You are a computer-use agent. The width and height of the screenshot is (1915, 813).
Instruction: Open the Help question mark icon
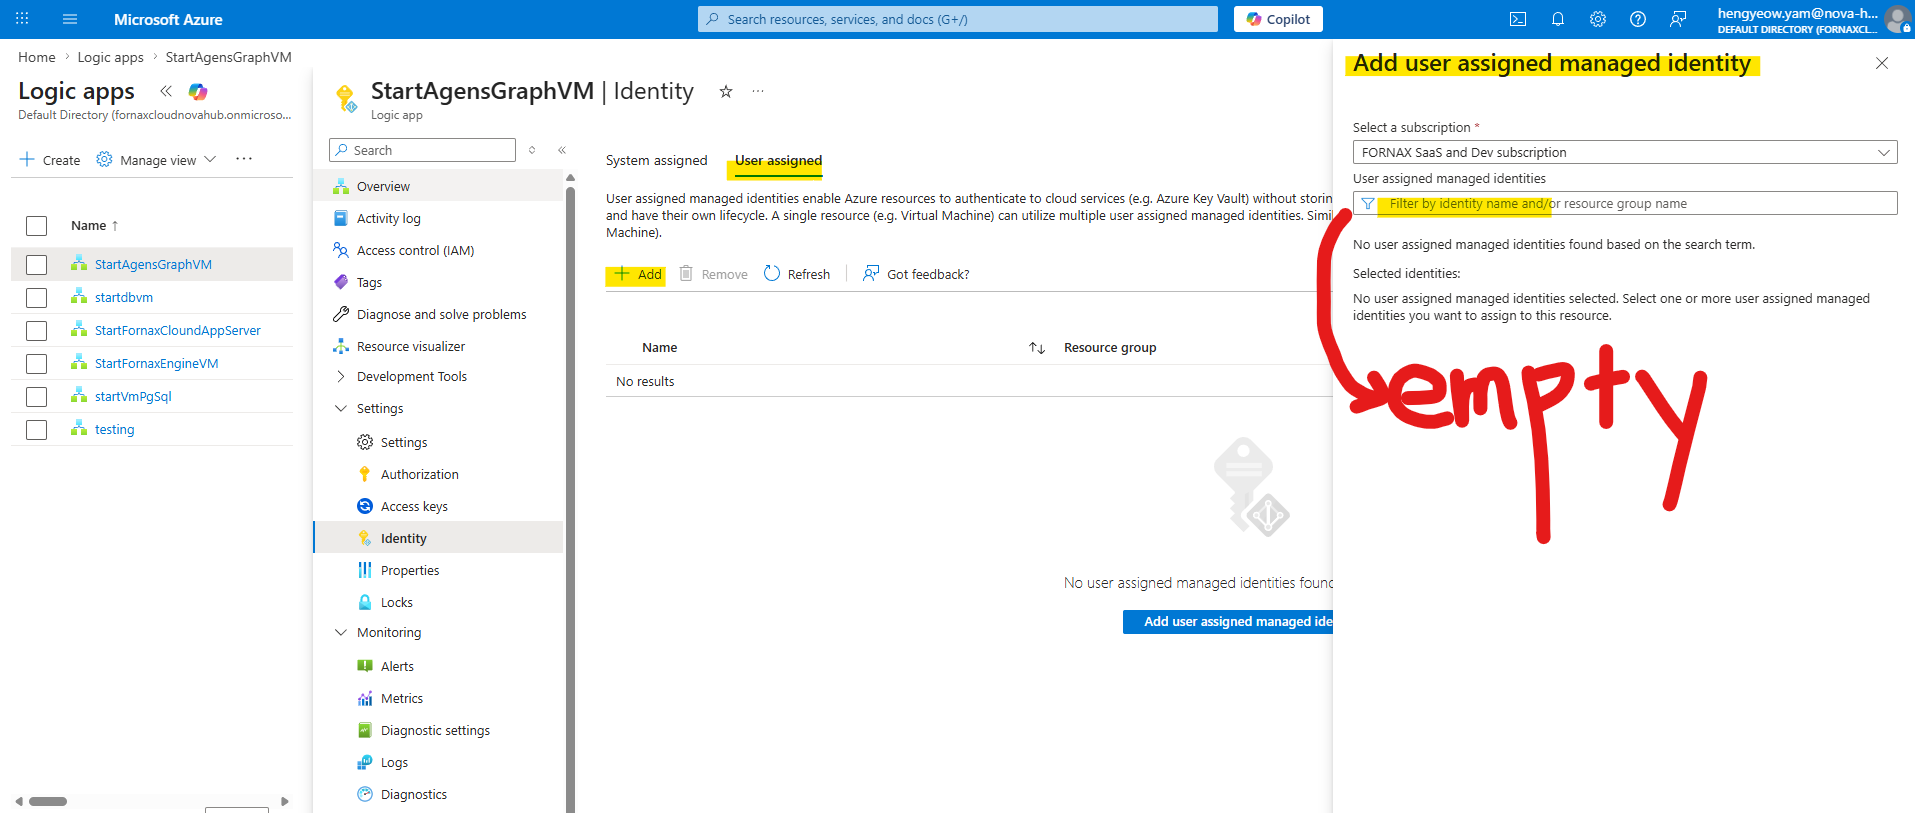(x=1638, y=19)
